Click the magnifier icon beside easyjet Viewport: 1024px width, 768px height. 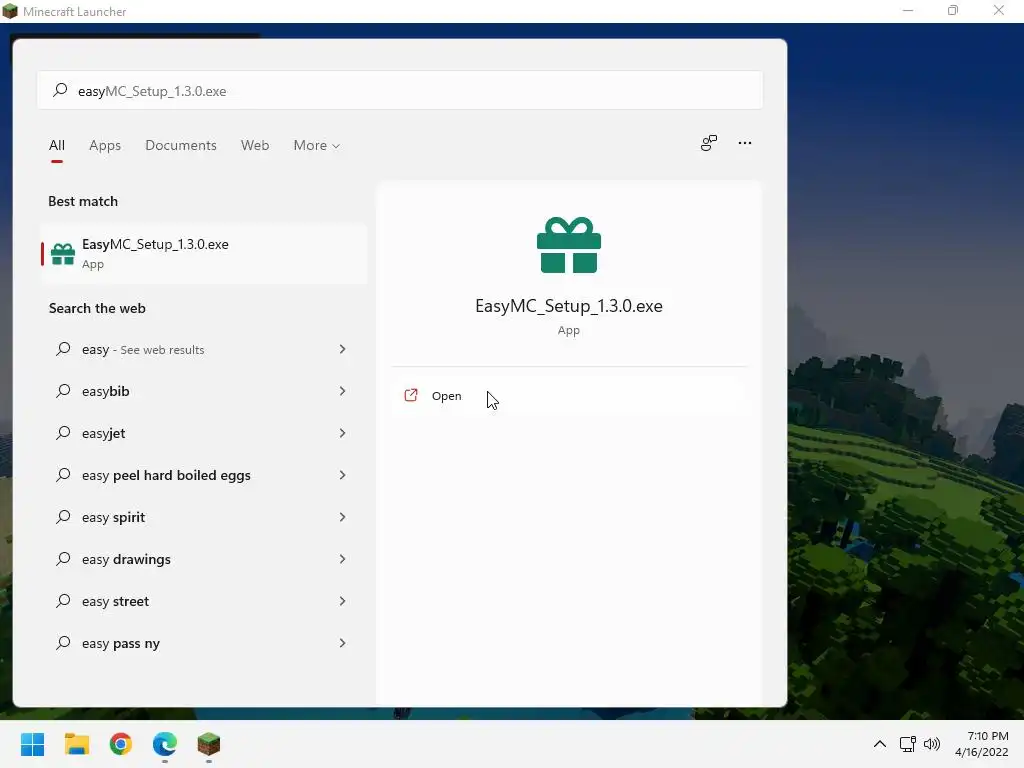click(x=63, y=432)
